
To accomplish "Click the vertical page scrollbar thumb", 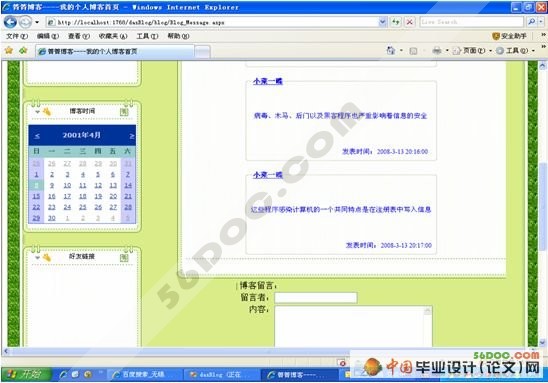I will [542, 206].
